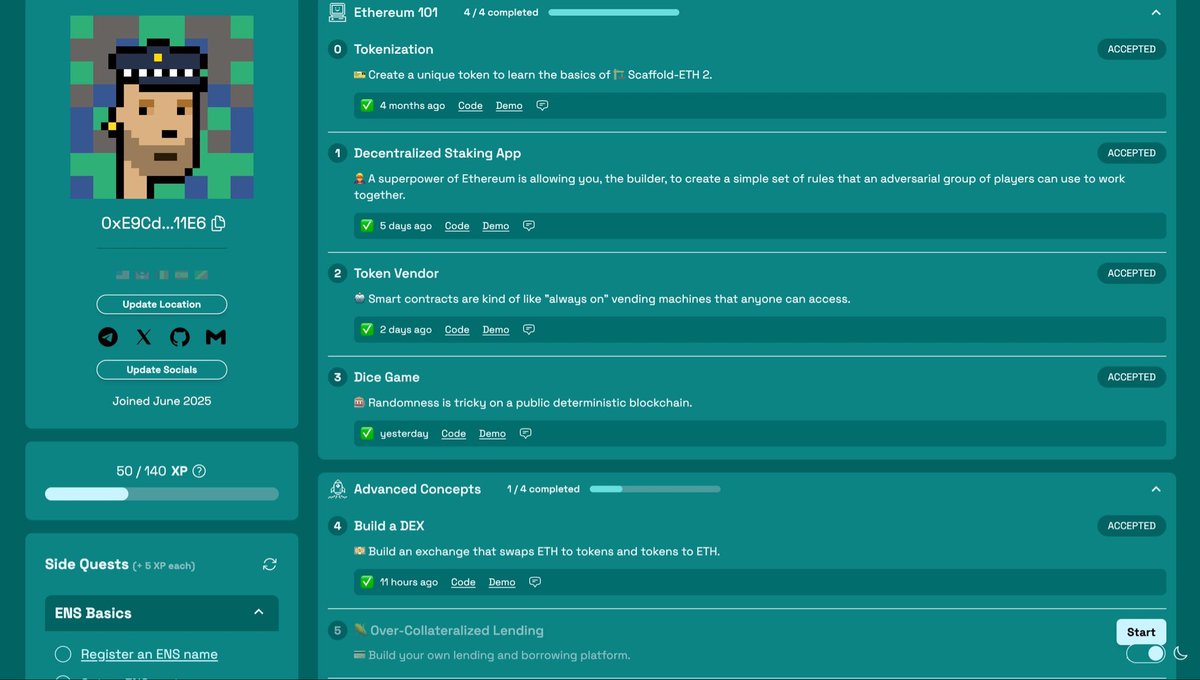Click challenge number 4 badge
Image resolution: width=1200 pixels, height=680 pixels.
[338, 526]
